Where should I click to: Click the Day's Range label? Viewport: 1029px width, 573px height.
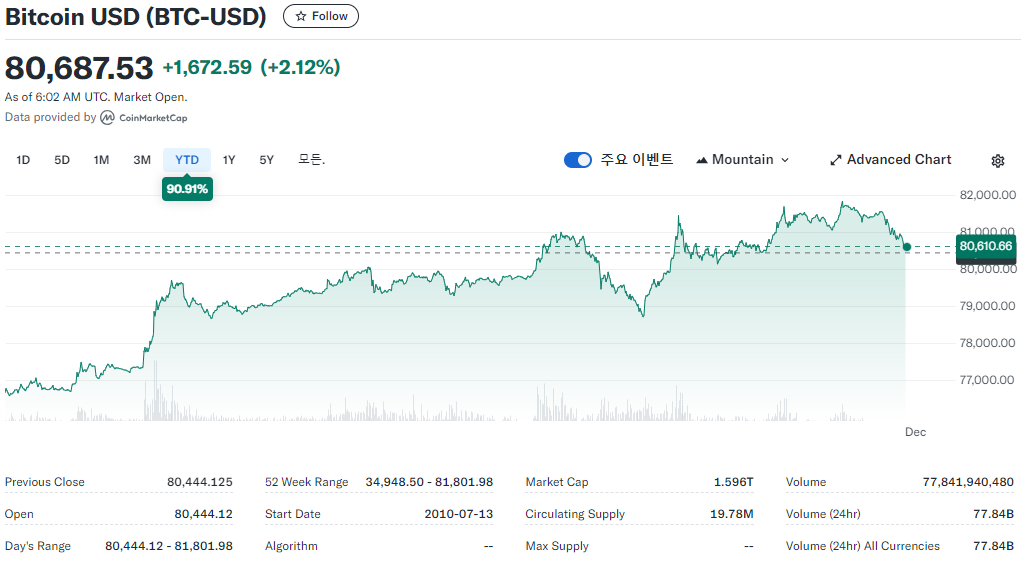(37, 546)
